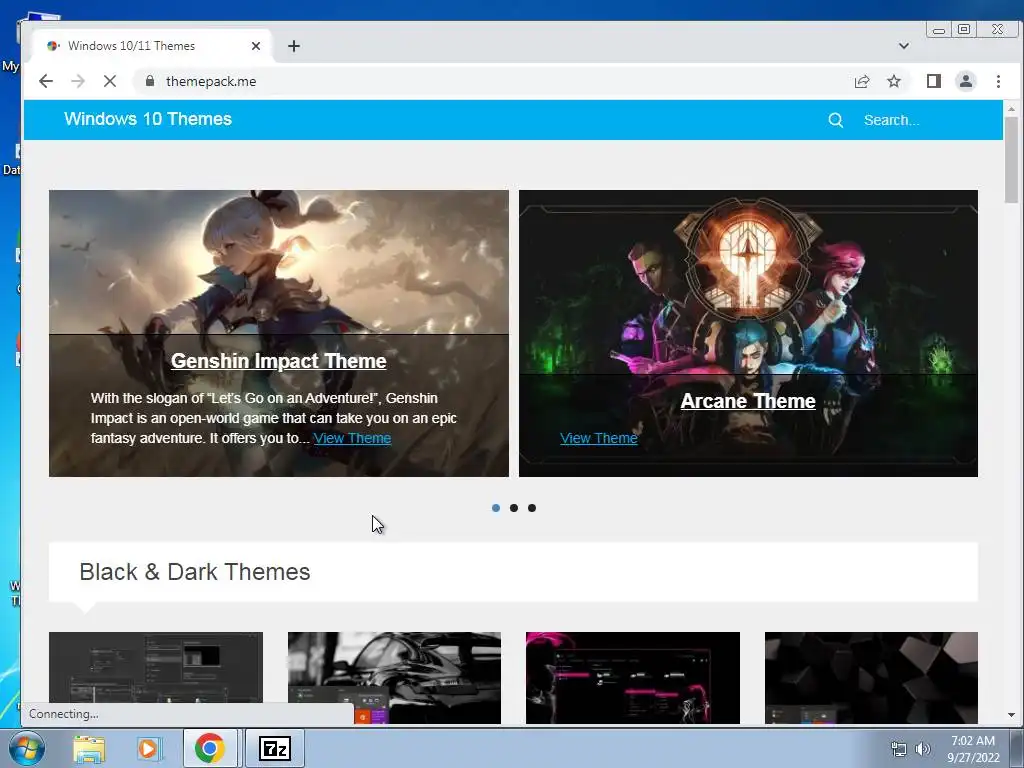
Task: Click the site padlock icon
Action: (x=150, y=81)
